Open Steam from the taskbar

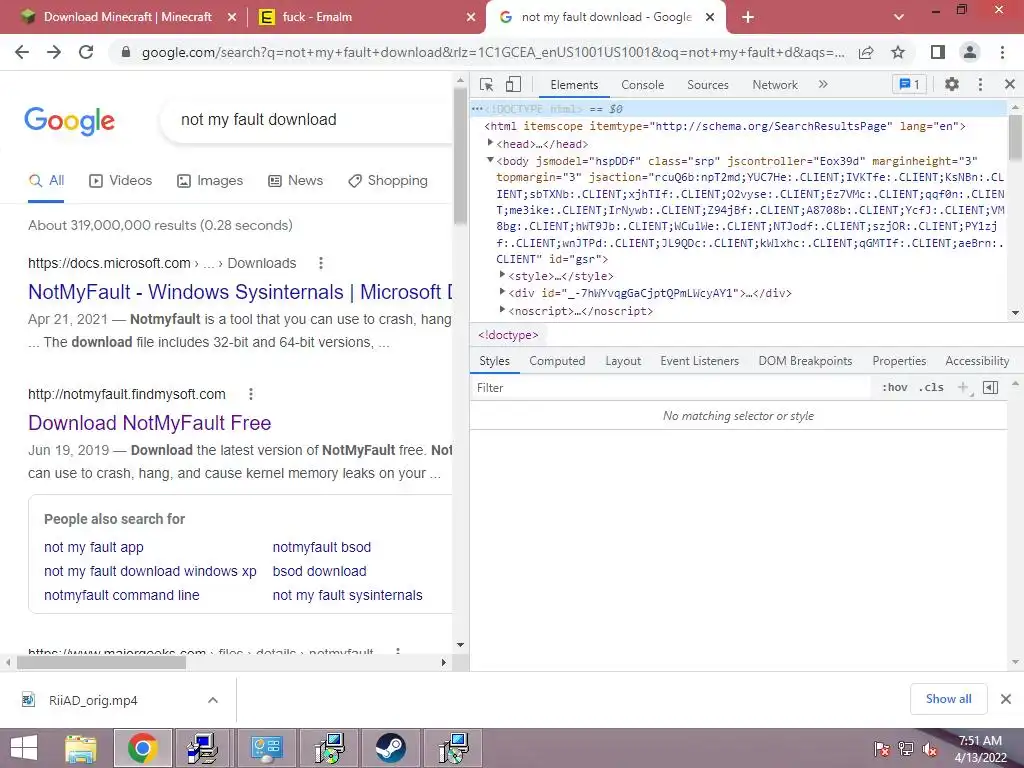pyautogui.click(x=391, y=748)
